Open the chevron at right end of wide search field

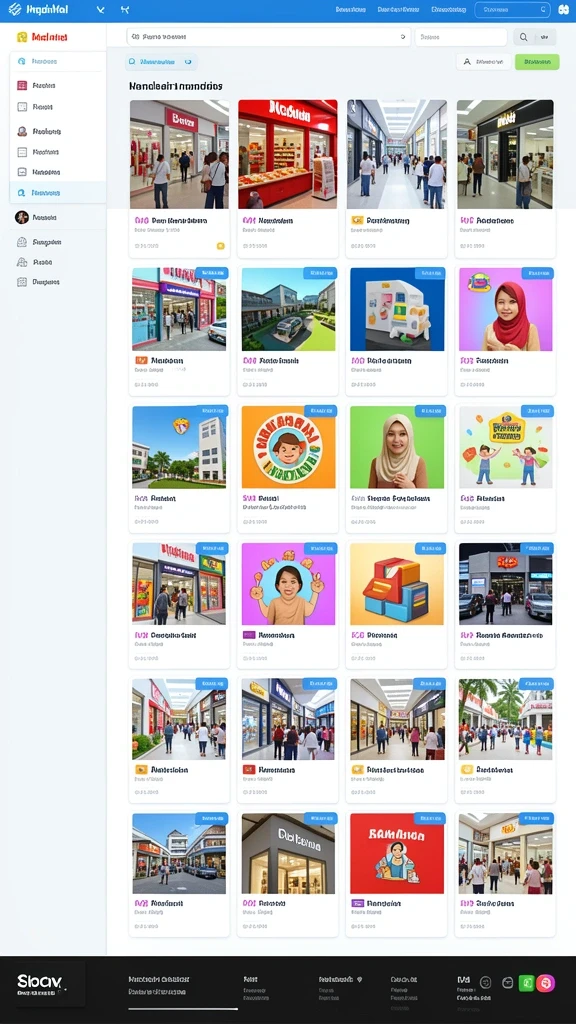[403, 37]
